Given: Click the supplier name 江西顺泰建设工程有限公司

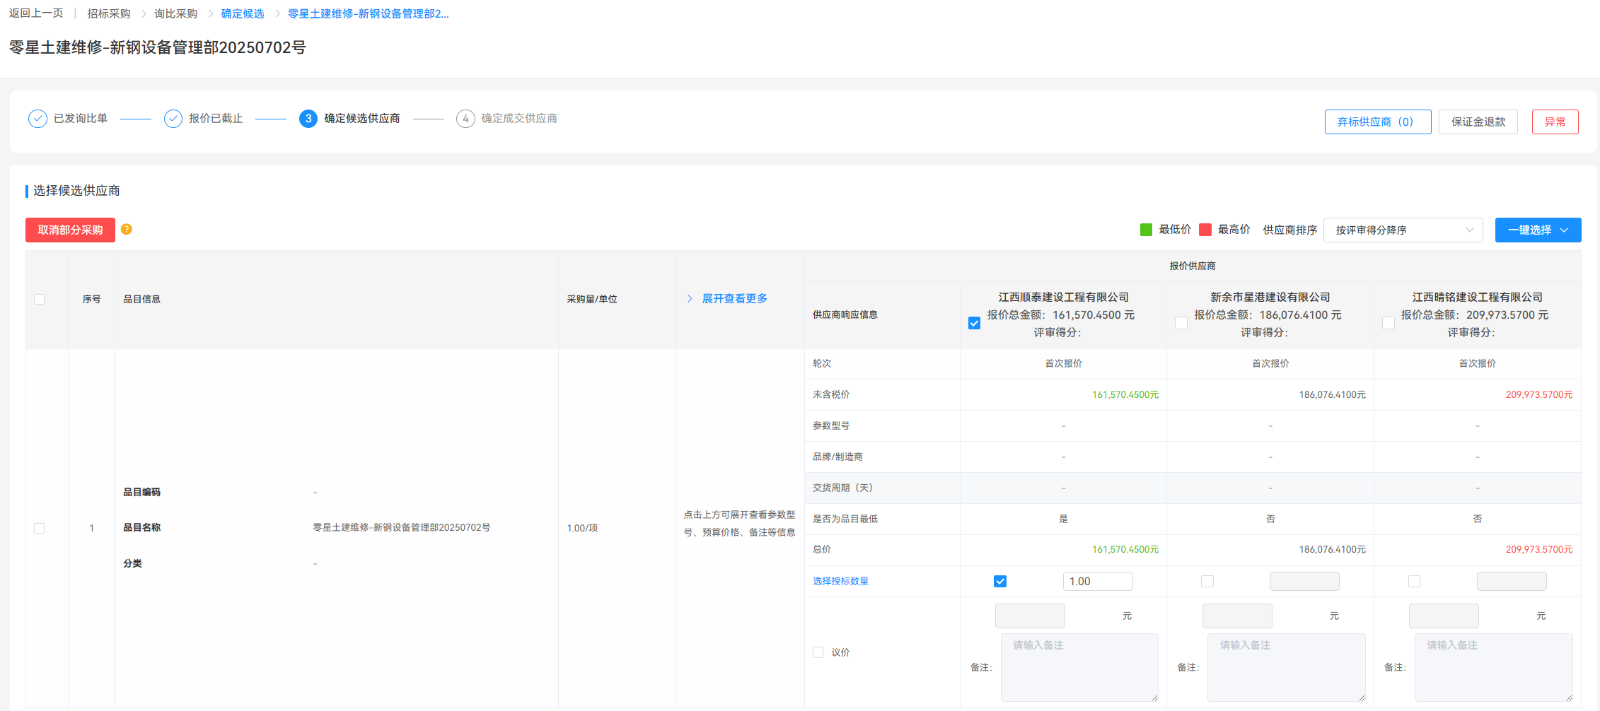Looking at the screenshot, I should [1064, 297].
